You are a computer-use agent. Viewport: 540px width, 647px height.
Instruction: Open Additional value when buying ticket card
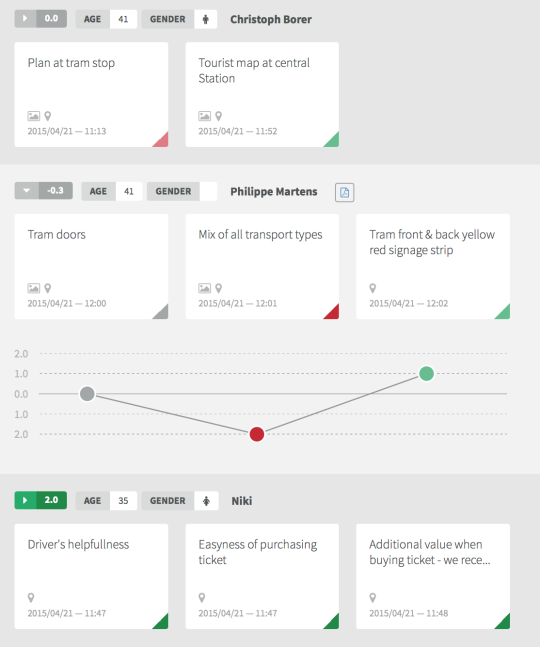(x=433, y=576)
